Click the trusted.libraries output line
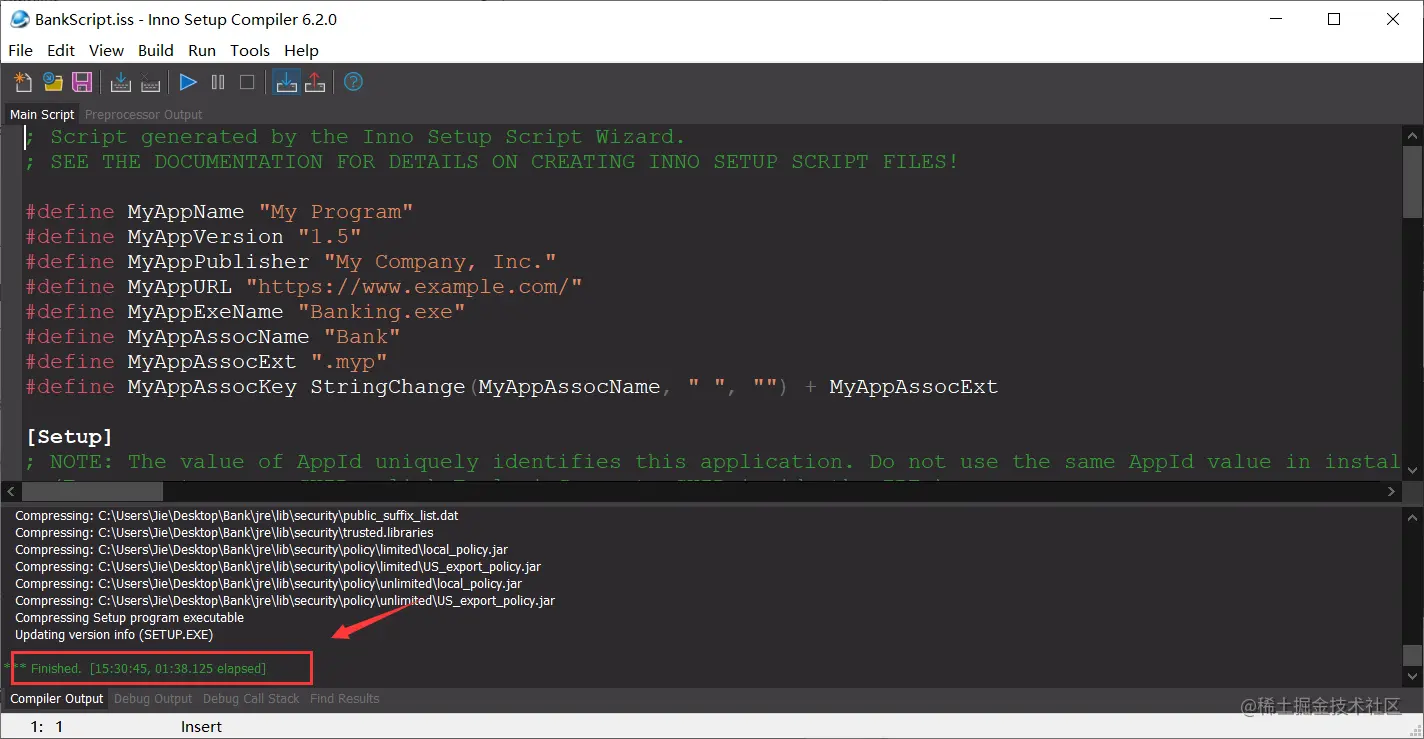Image resolution: width=1424 pixels, height=739 pixels. pyautogui.click(x=224, y=533)
